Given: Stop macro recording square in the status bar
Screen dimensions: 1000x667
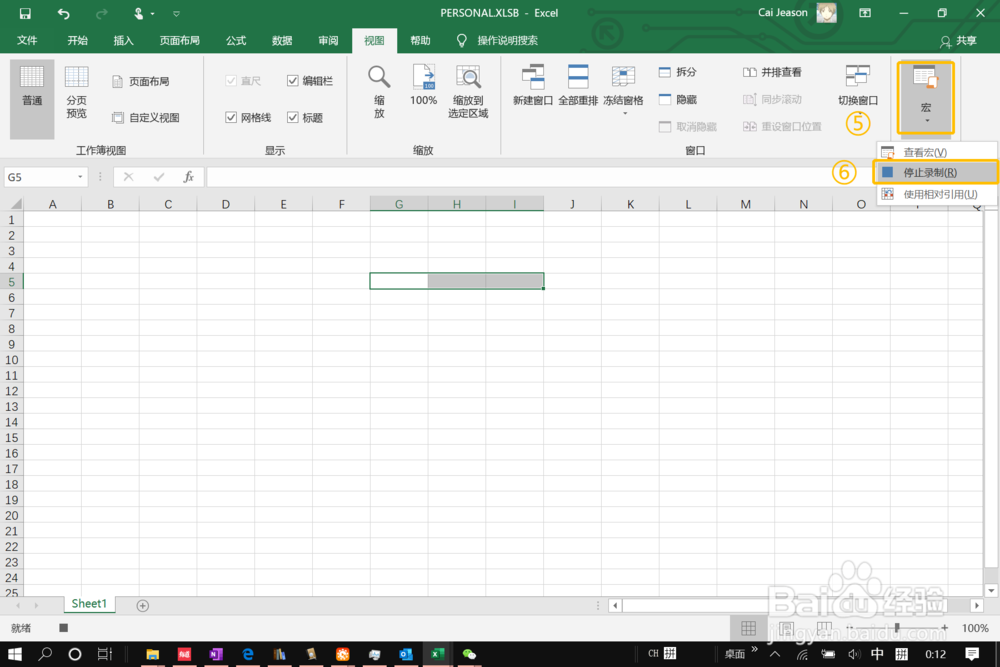Looking at the screenshot, I should click(63, 628).
